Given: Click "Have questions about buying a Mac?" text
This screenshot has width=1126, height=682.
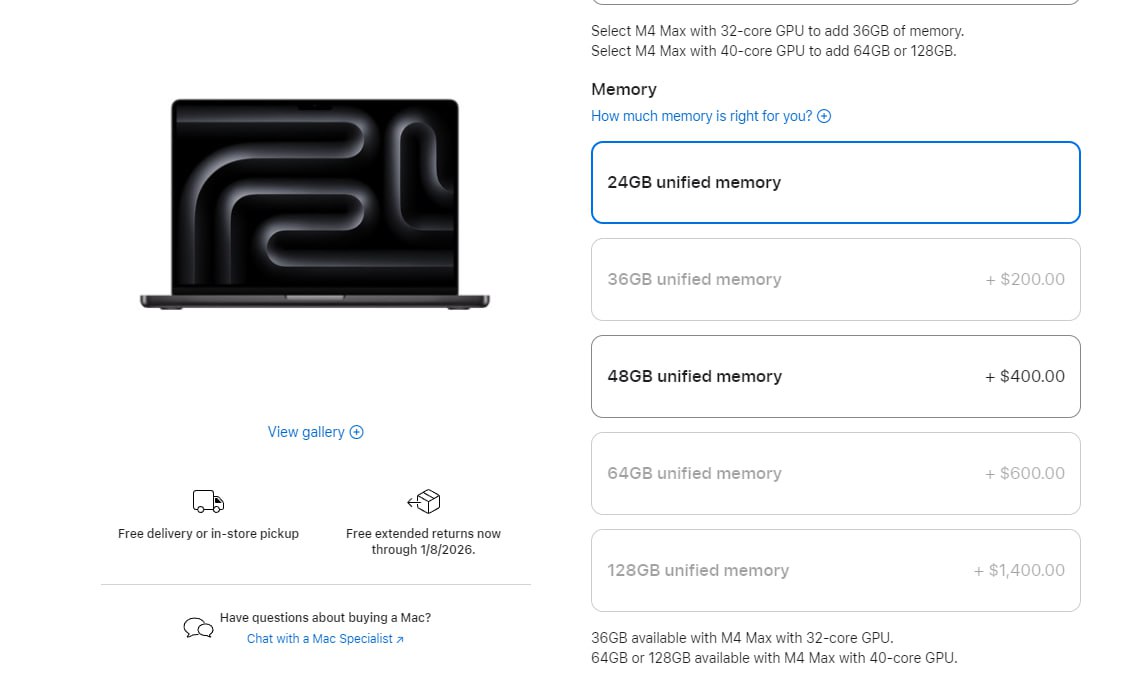Looking at the screenshot, I should (325, 618).
